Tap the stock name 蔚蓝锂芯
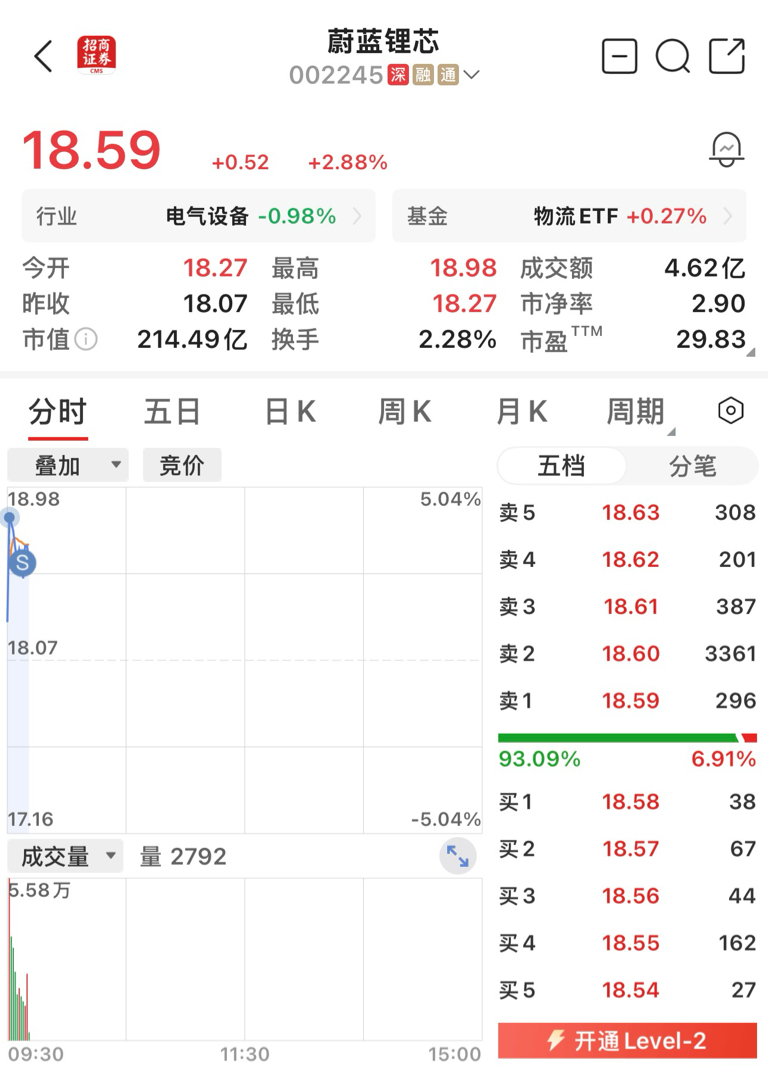The height and width of the screenshot is (1066, 768). (x=383, y=41)
